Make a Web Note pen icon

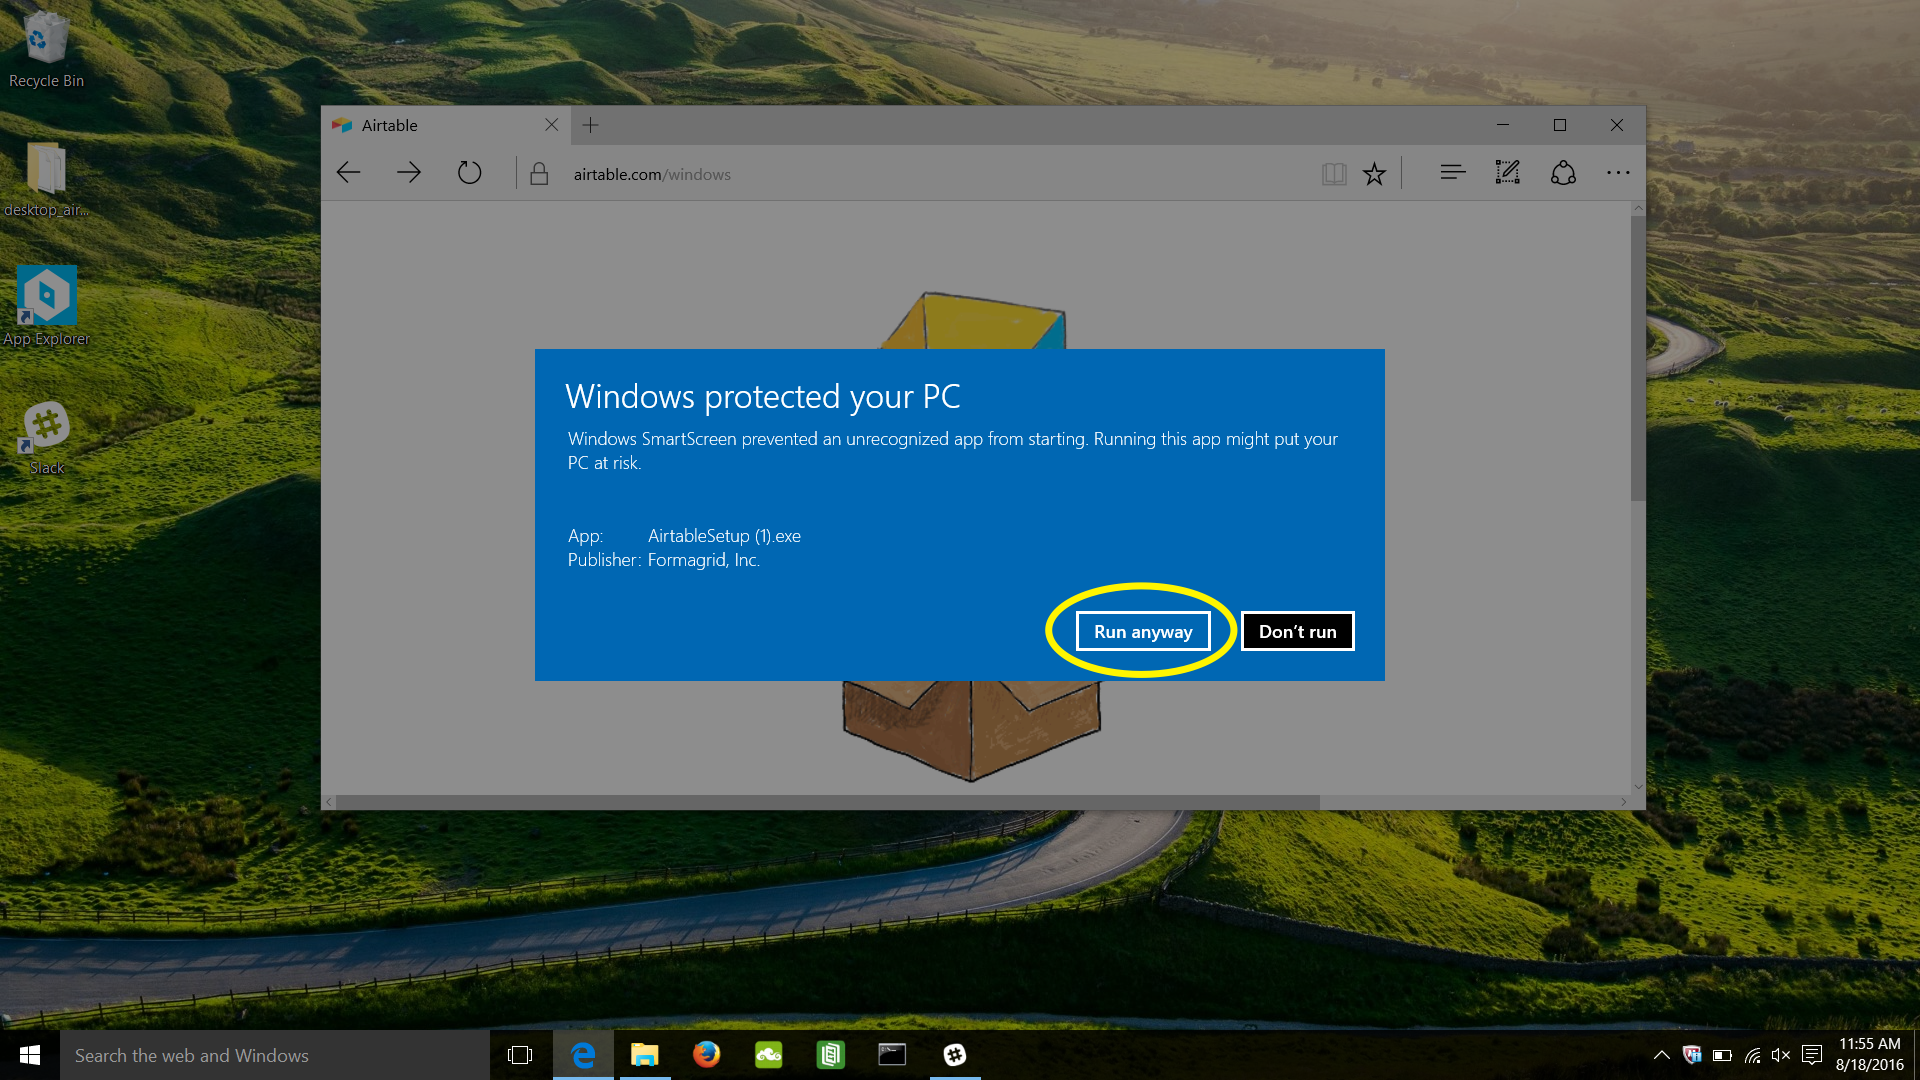click(1507, 173)
